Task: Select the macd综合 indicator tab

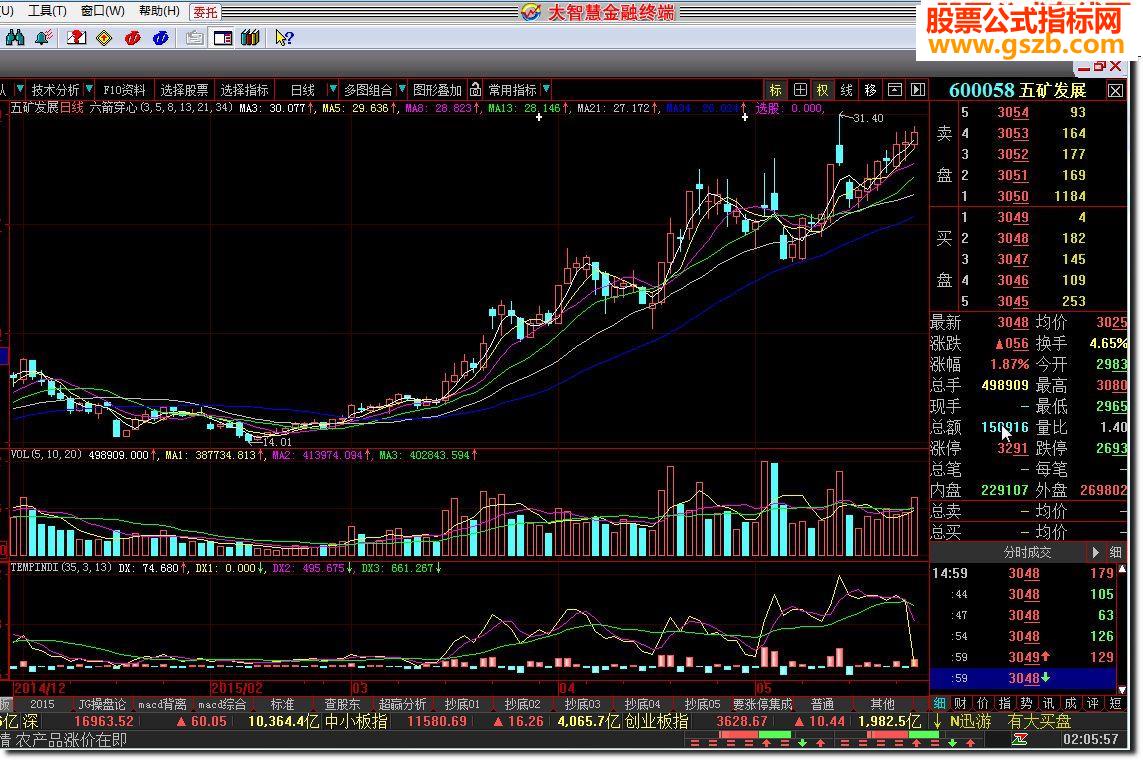Action: pyautogui.click(x=222, y=704)
